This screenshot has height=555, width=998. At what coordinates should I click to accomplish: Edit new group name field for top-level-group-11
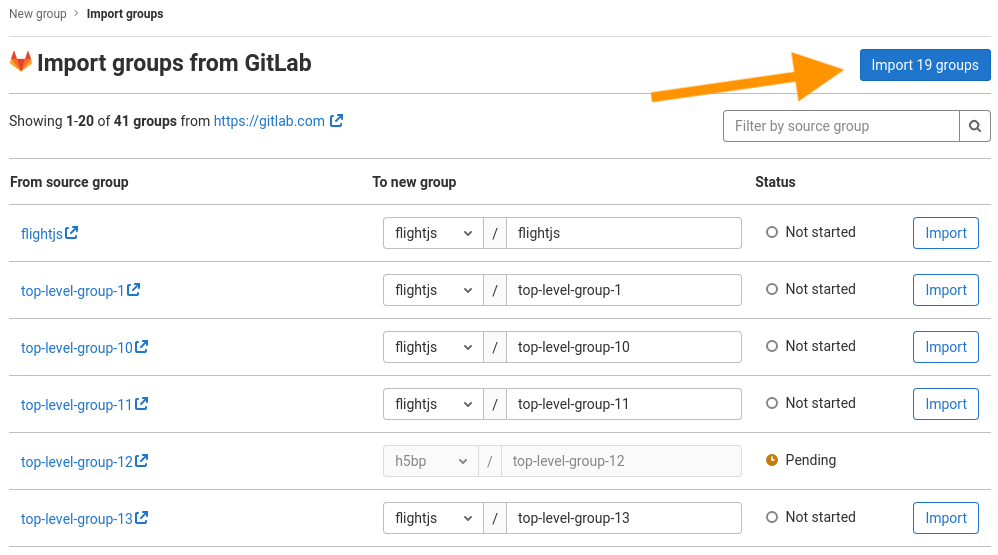click(x=623, y=404)
